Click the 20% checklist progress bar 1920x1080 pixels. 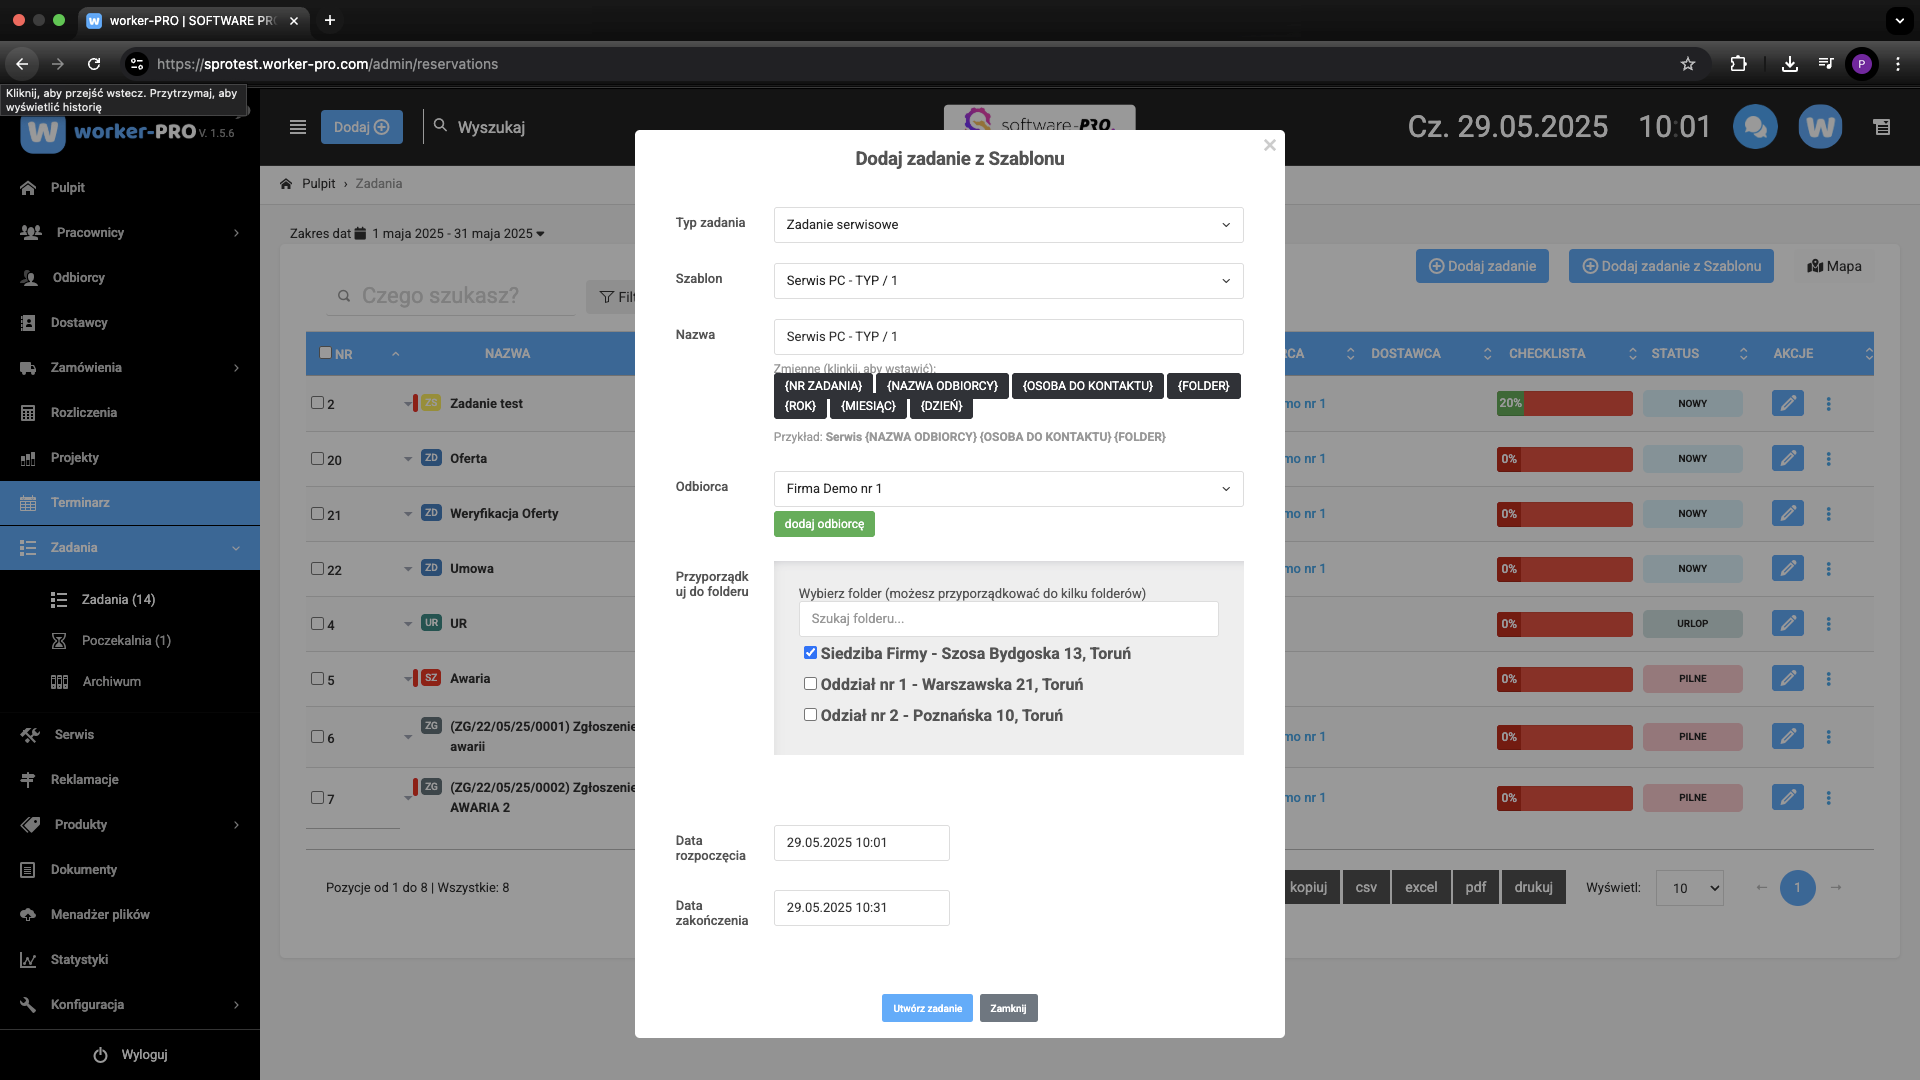tap(1564, 403)
